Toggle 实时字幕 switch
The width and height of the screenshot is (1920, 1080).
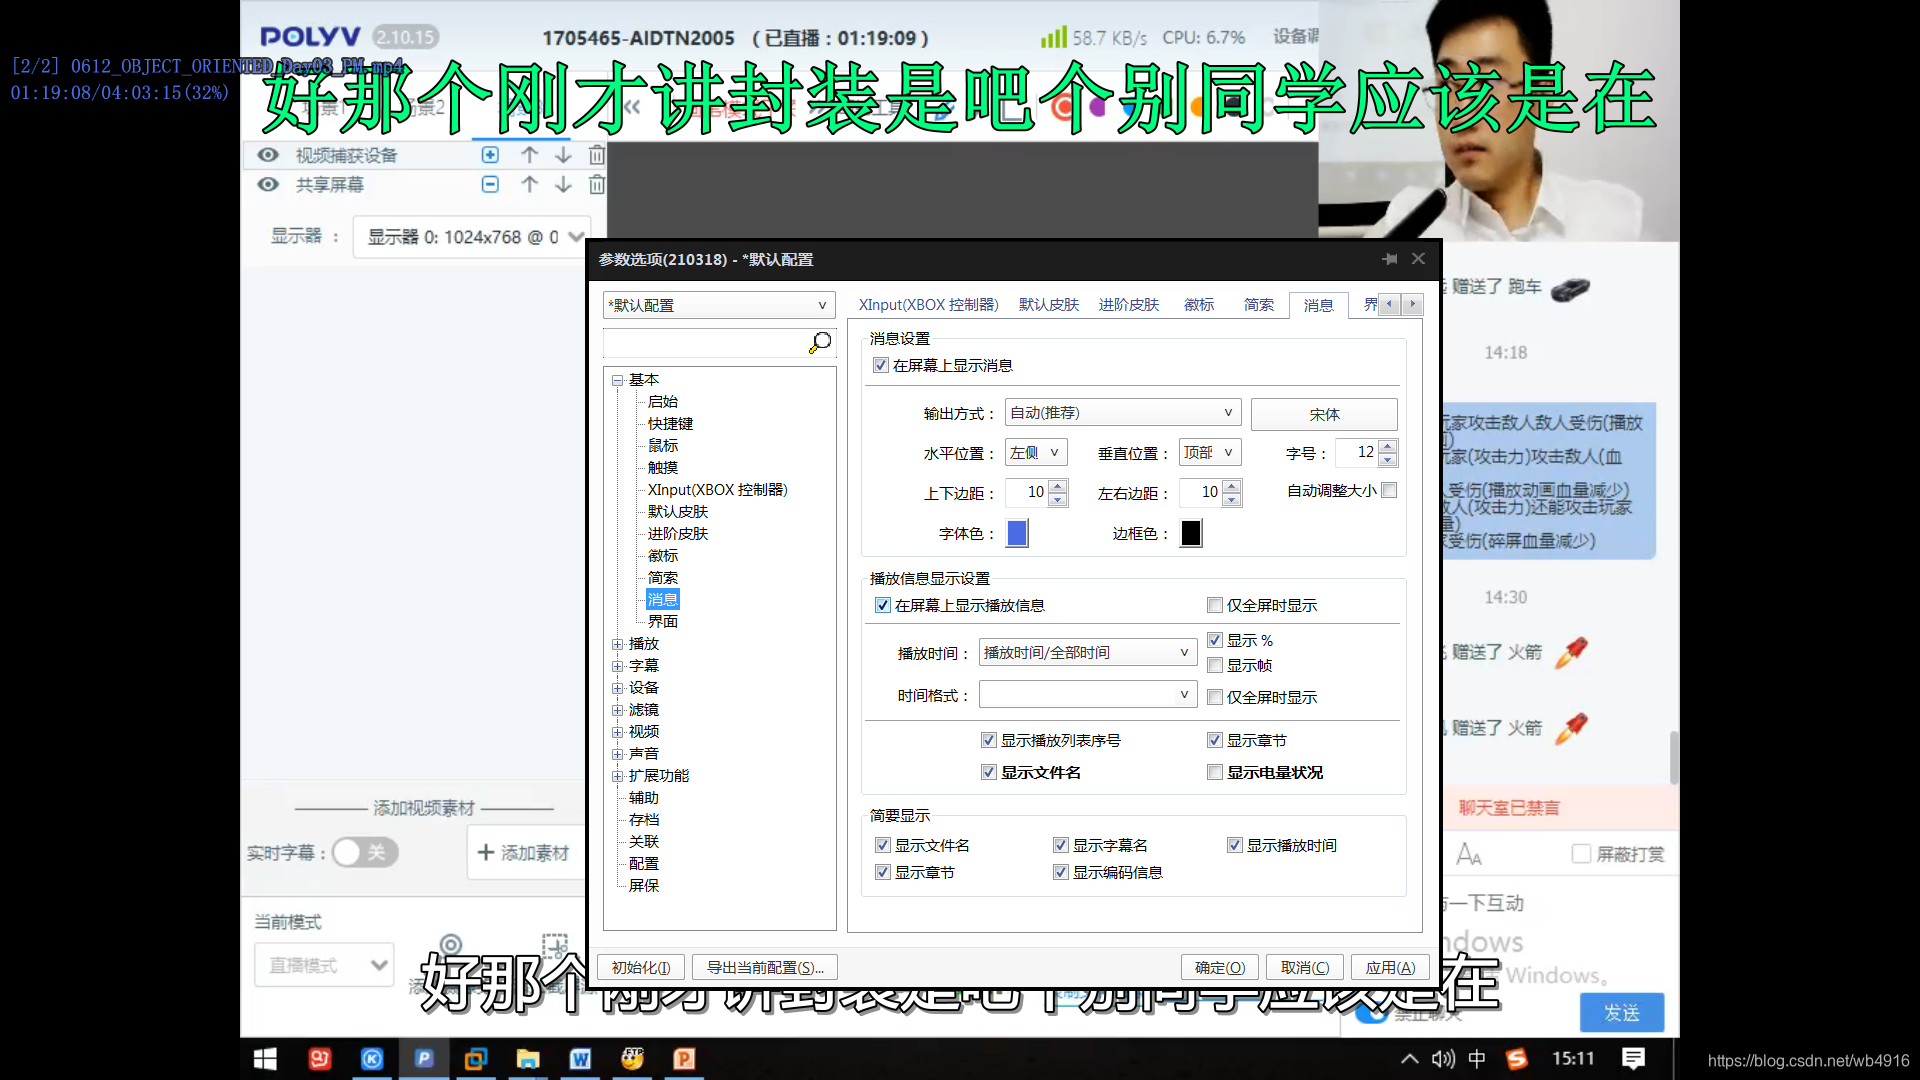click(365, 853)
